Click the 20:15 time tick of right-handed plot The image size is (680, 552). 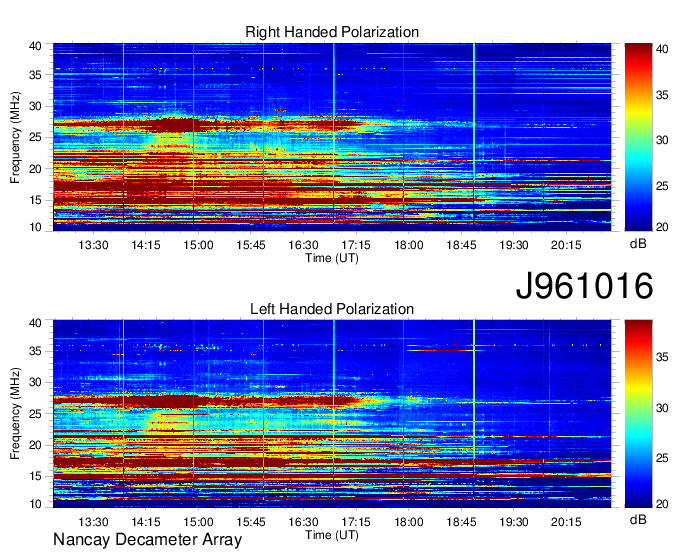click(x=566, y=245)
